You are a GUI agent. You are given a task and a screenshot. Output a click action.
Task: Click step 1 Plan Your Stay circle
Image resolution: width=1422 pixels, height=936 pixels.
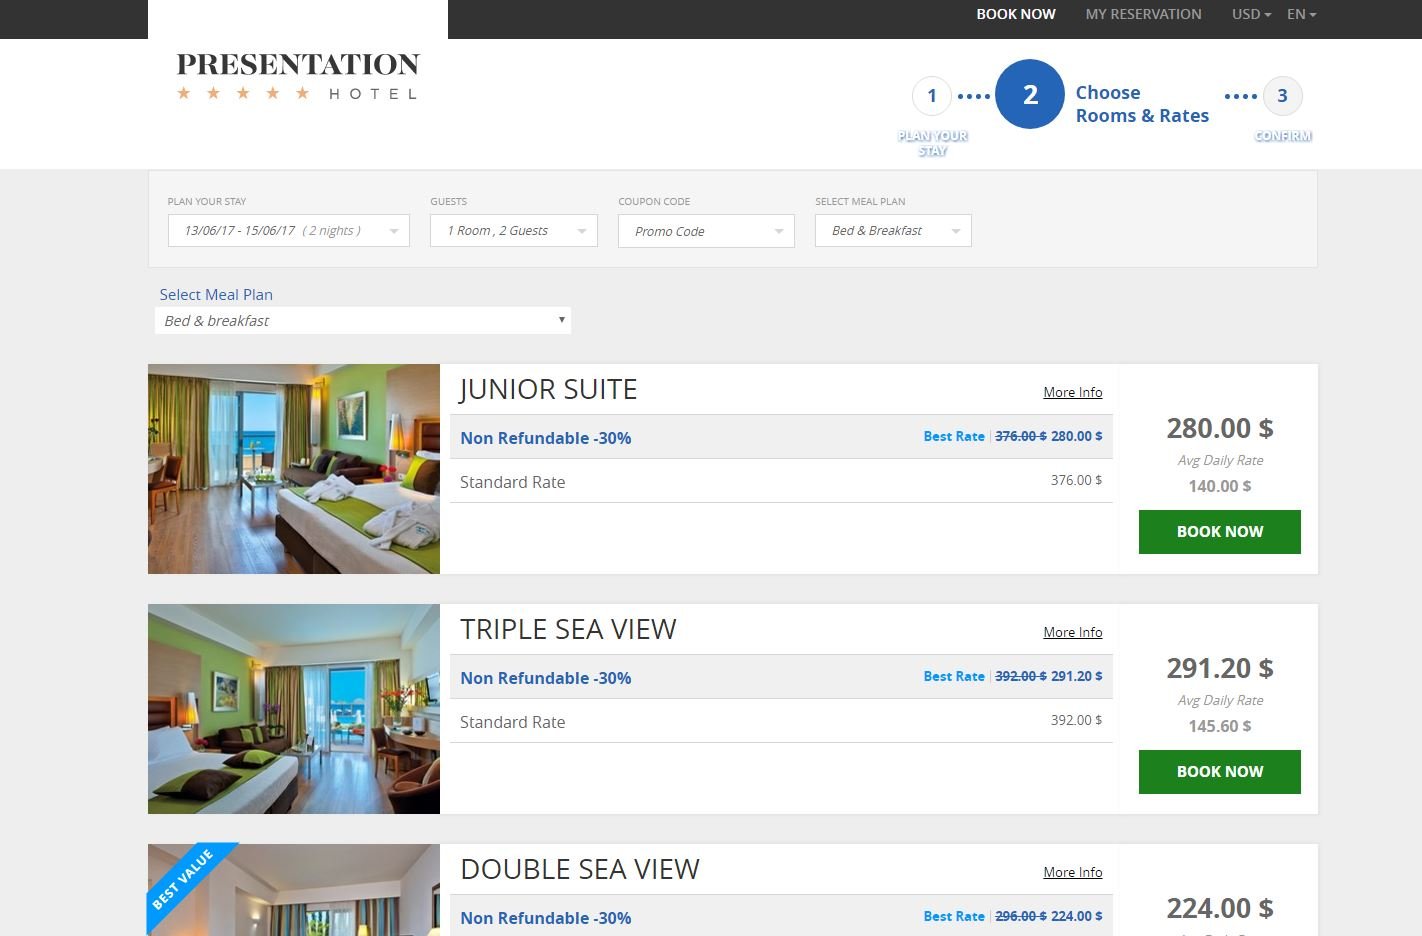coord(932,95)
